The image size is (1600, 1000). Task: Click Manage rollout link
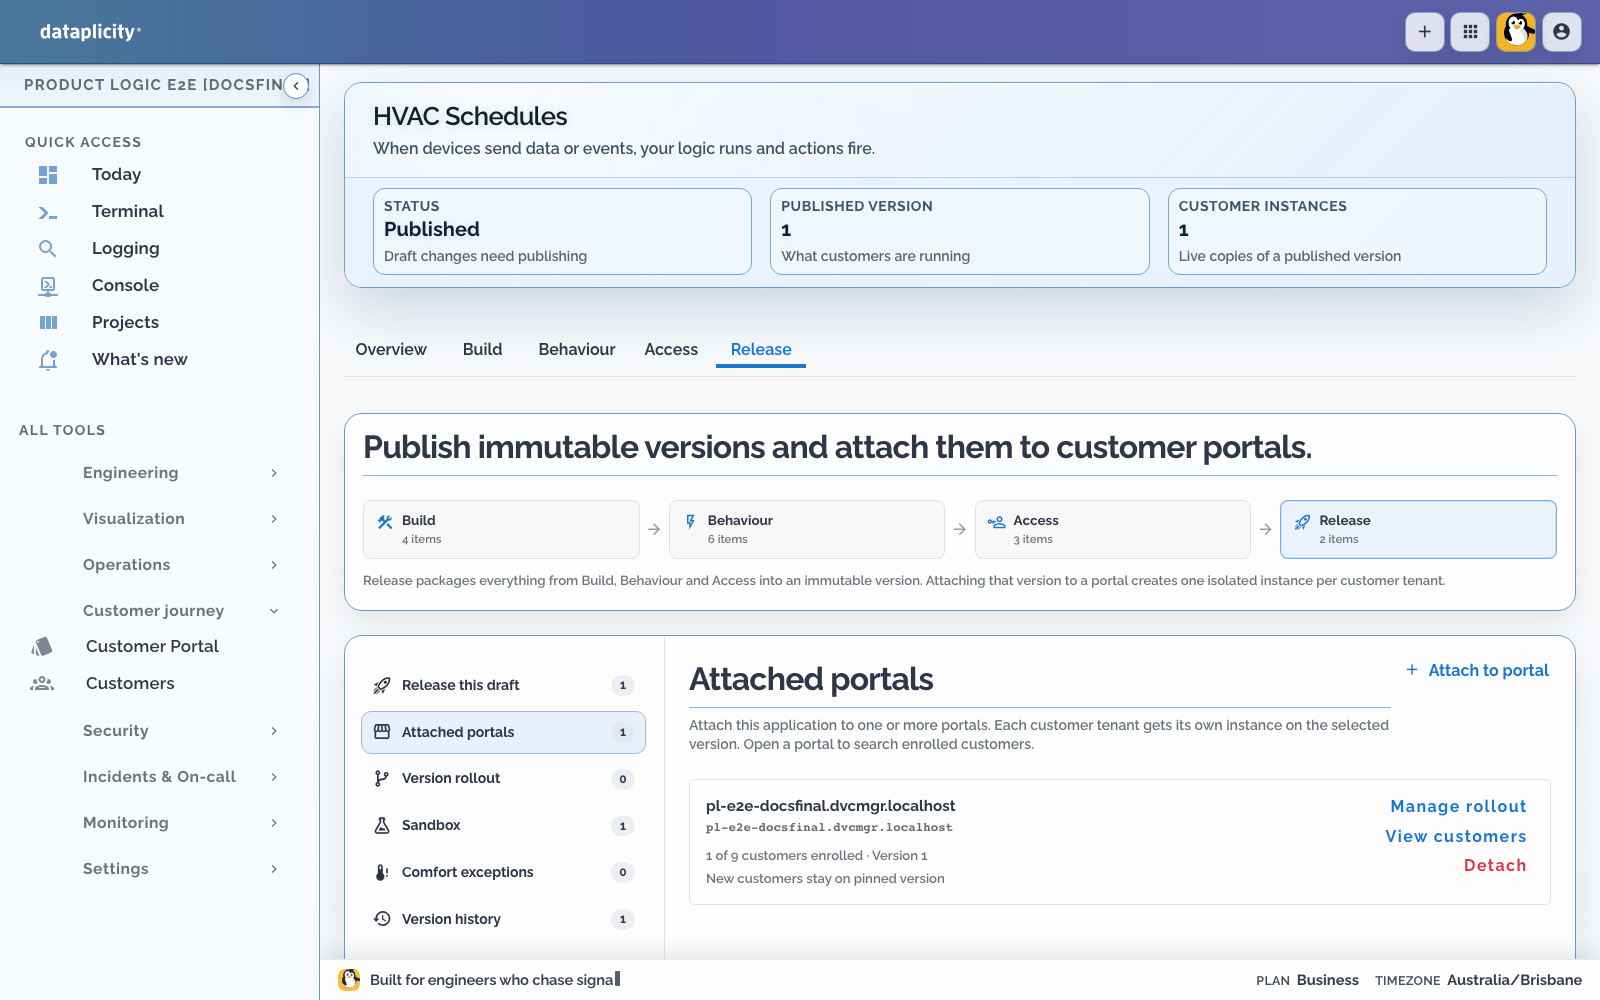(x=1458, y=807)
